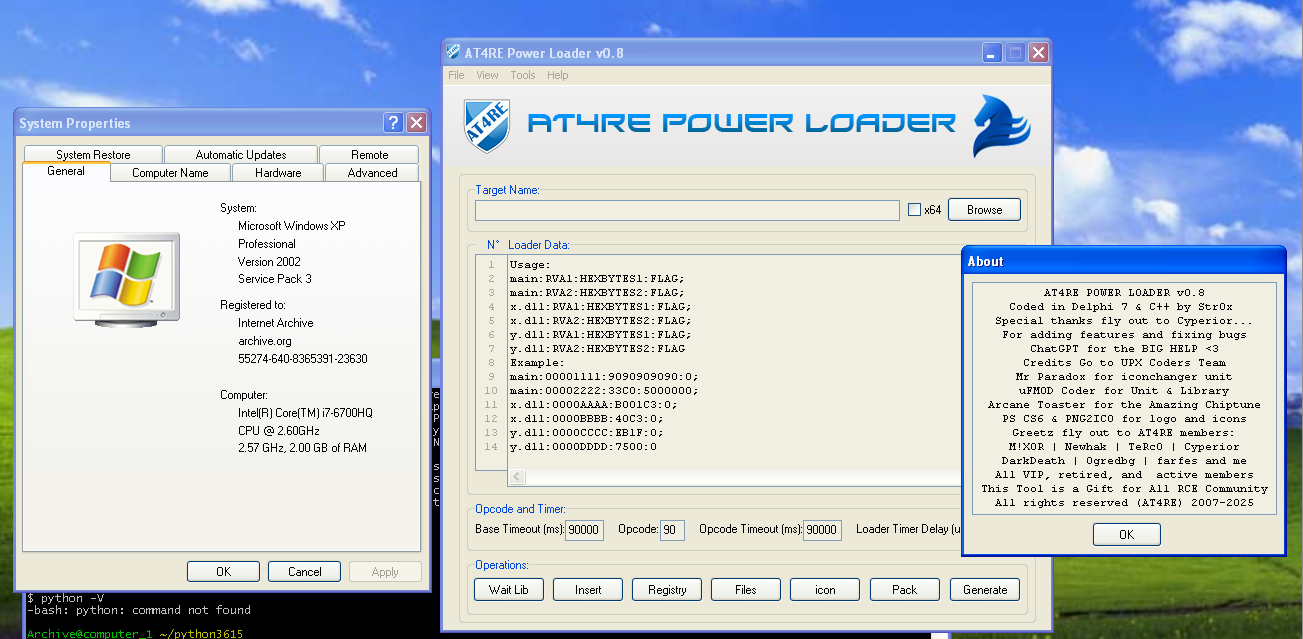This screenshot has width=1303, height=639.
Task: Switch to the Computer Name tab
Action: click(170, 173)
